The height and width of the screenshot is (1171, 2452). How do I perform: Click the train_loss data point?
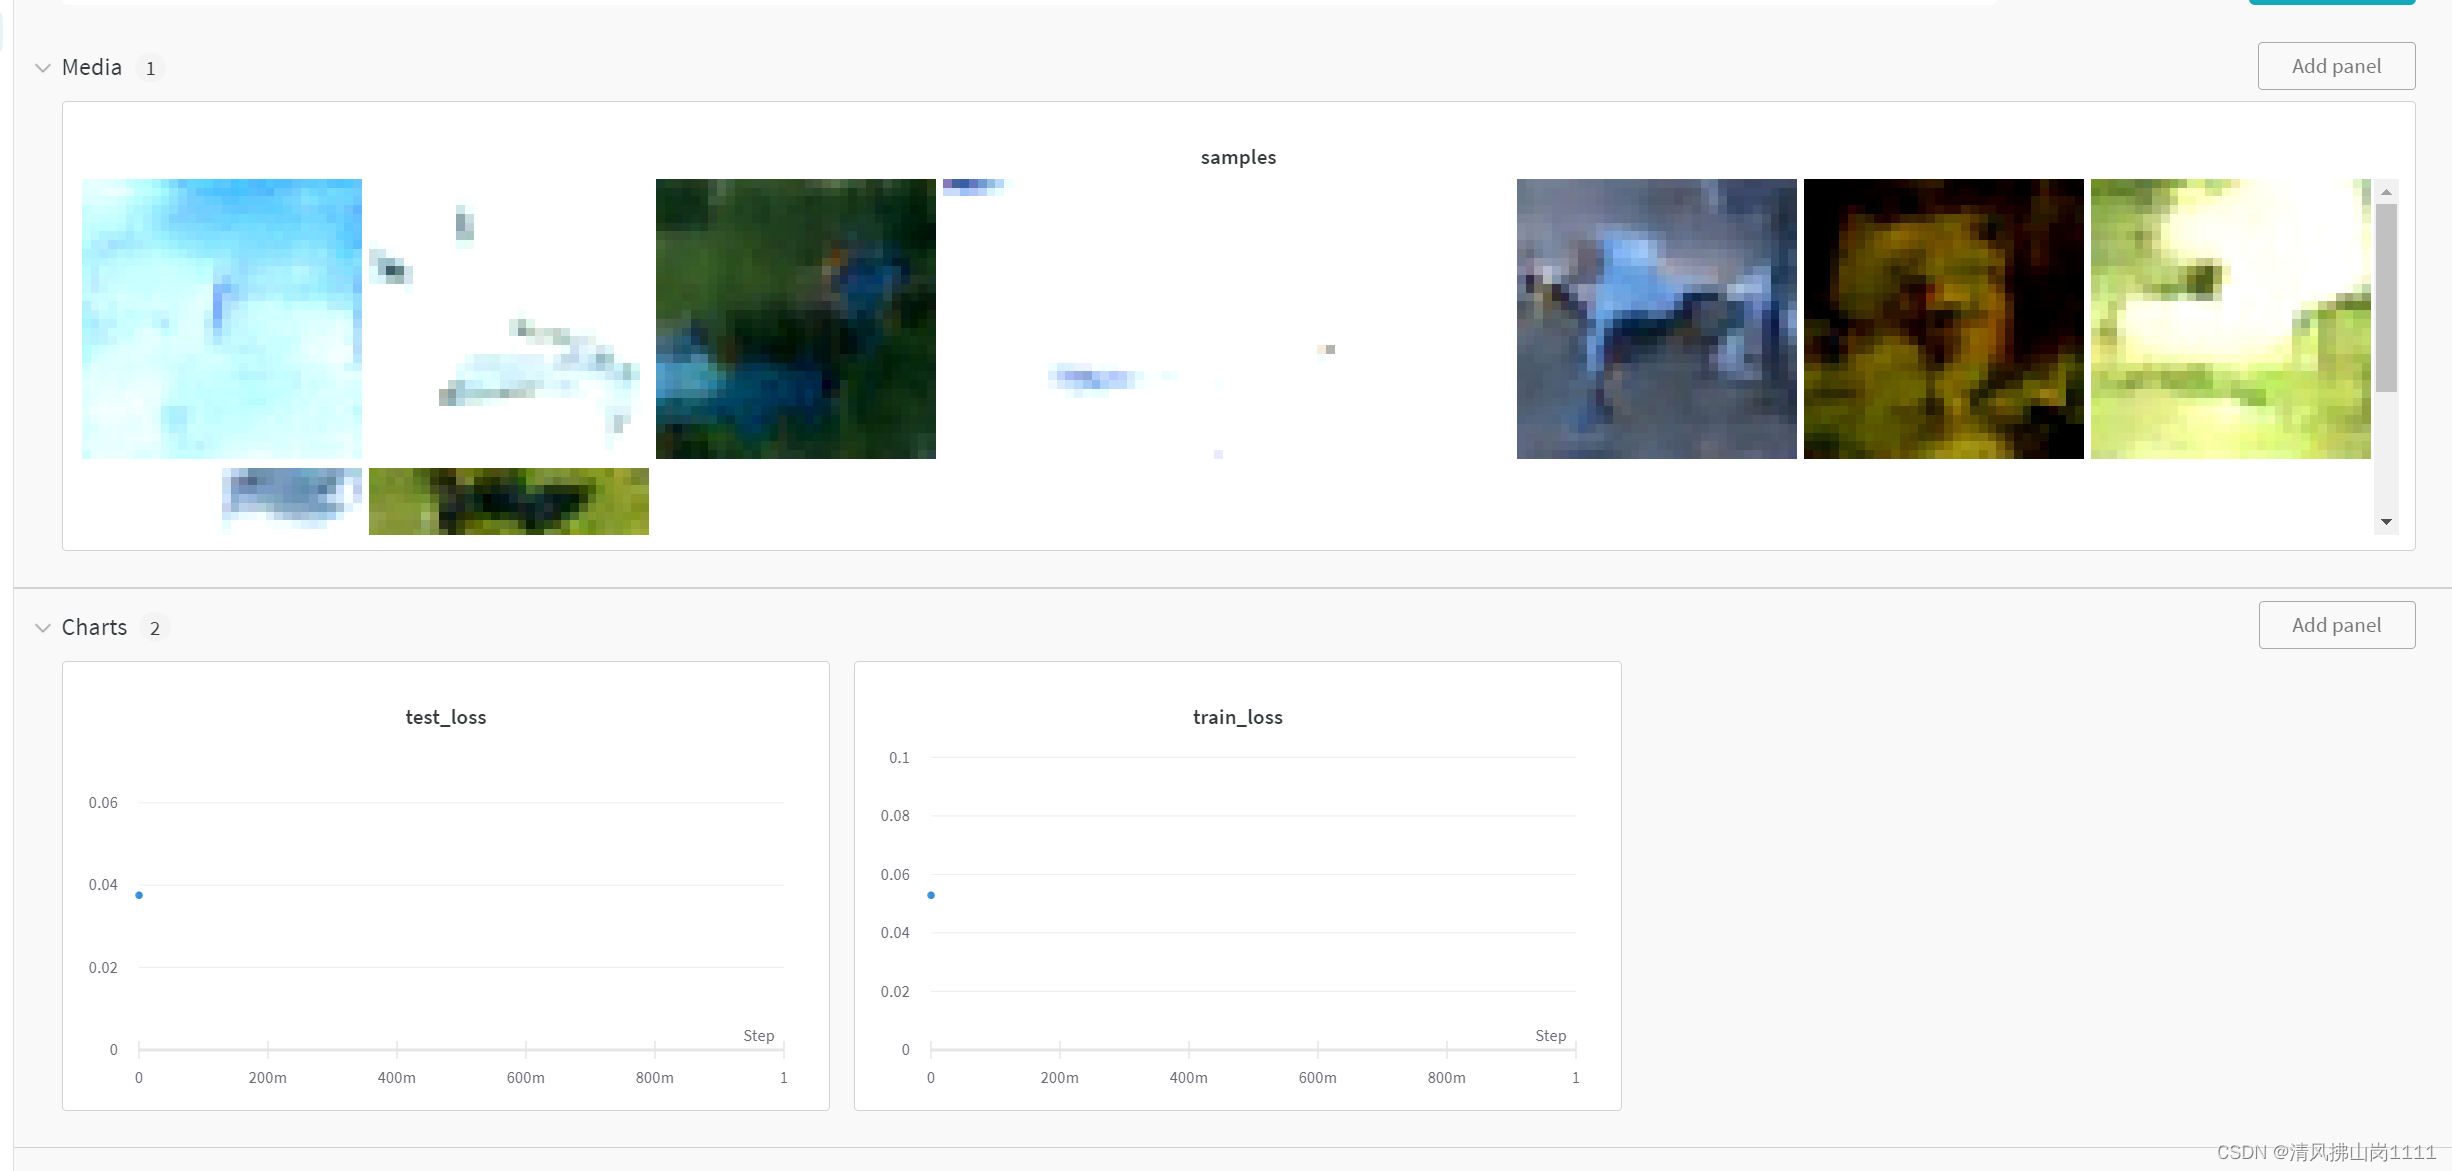click(x=931, y=895)
